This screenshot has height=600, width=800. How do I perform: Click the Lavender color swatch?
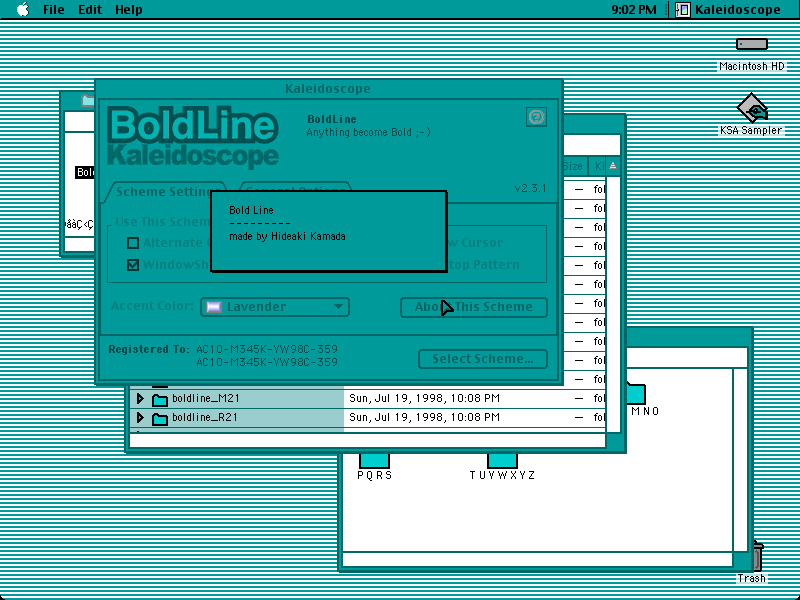pos(214,307)
